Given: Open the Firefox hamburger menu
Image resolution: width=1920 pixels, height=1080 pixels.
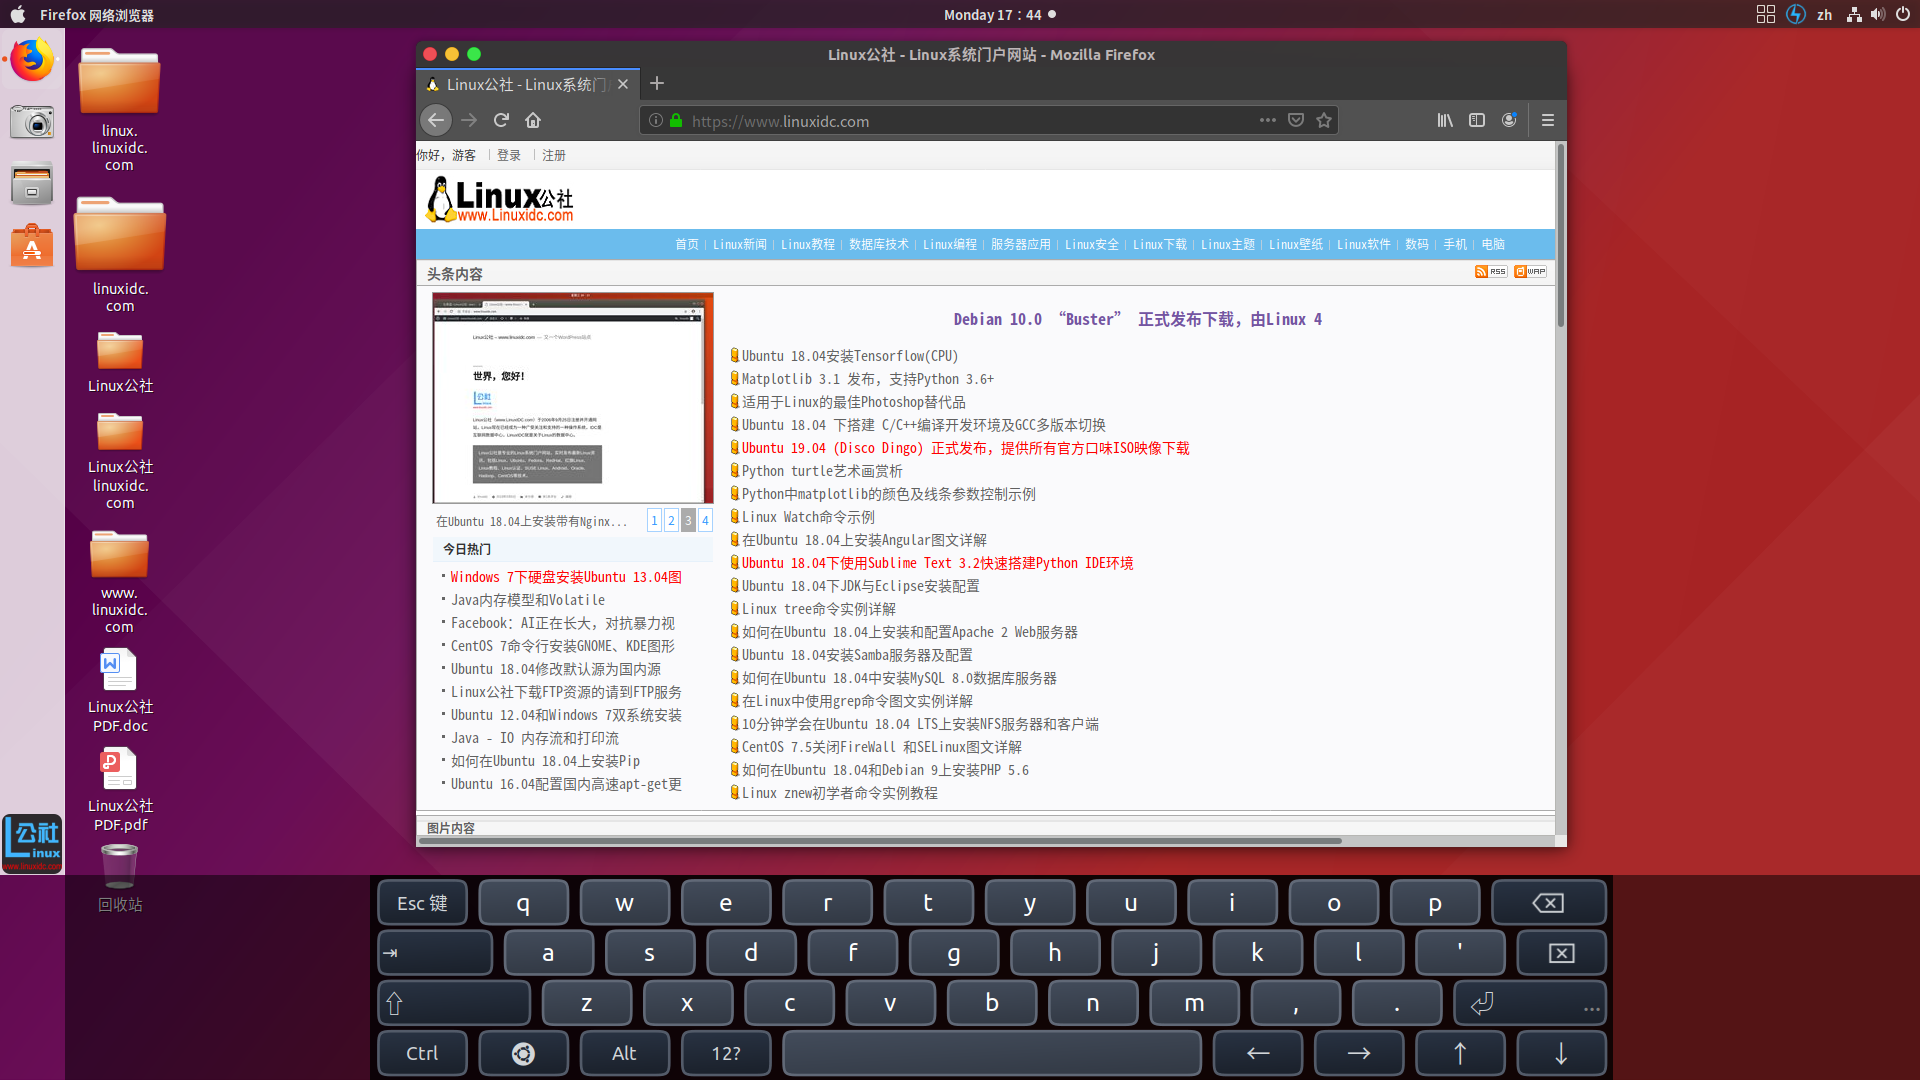Looking at the screenshot, I should 1548,120.
